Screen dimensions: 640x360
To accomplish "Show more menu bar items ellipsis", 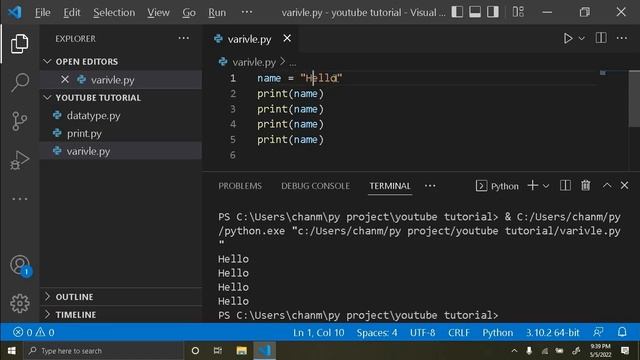I will (x=247, y=12).
